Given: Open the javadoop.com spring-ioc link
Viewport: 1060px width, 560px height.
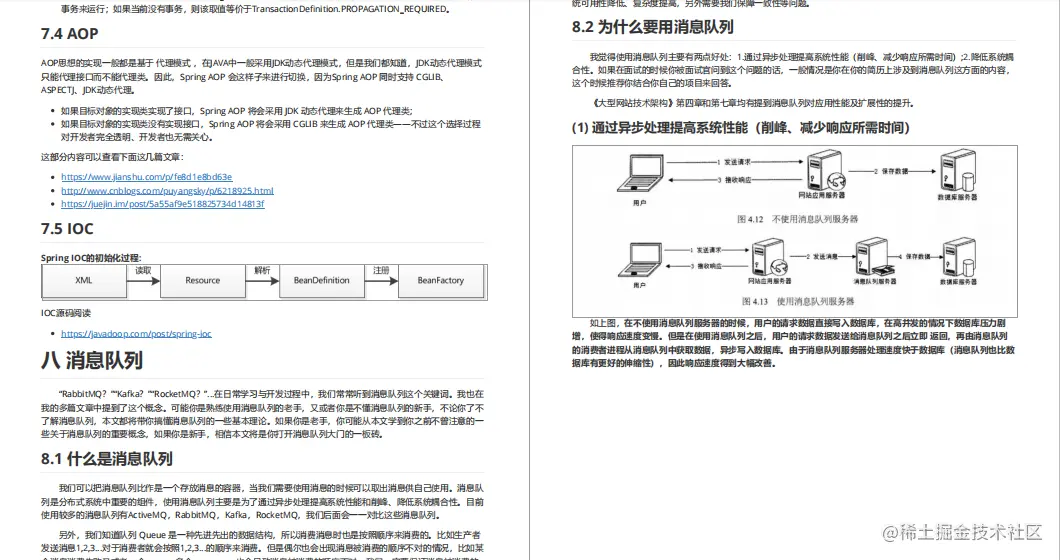Looking at the screenshot, I should [x=136, y=333].
